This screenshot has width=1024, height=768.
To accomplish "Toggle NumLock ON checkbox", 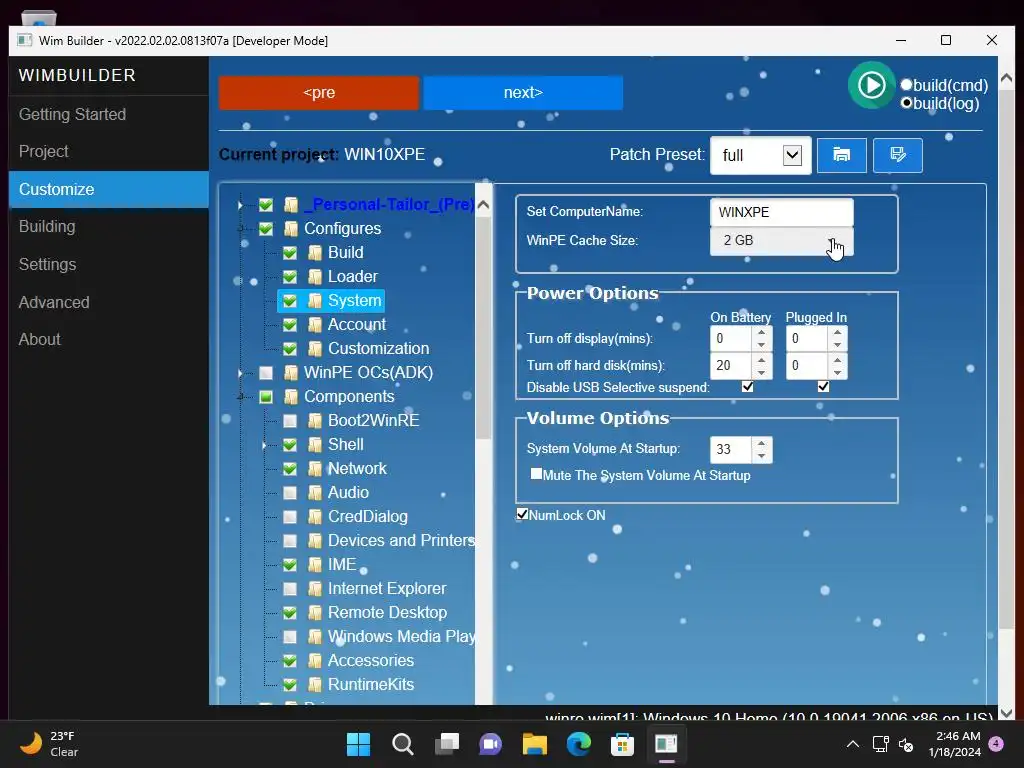I will coord(522,514).
